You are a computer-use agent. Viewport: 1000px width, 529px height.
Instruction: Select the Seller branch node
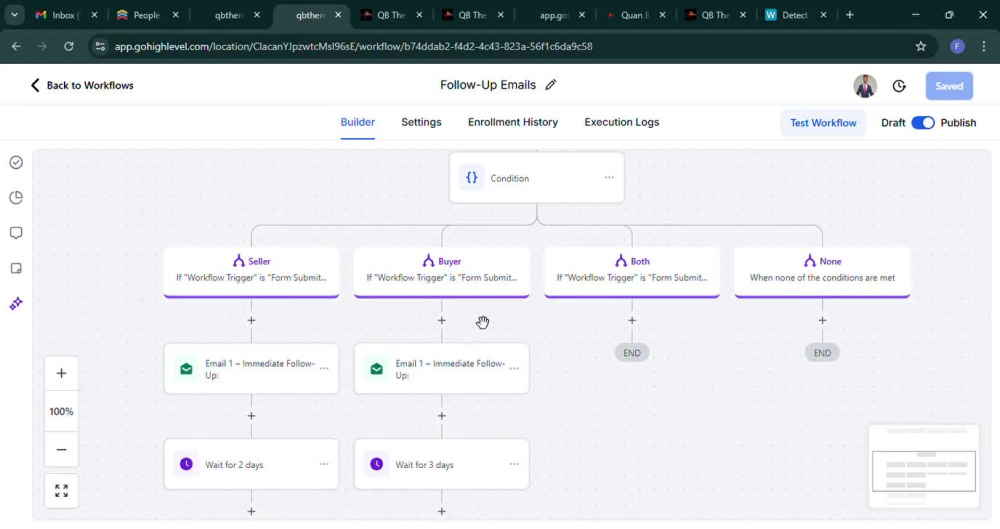tap(251, 271)
